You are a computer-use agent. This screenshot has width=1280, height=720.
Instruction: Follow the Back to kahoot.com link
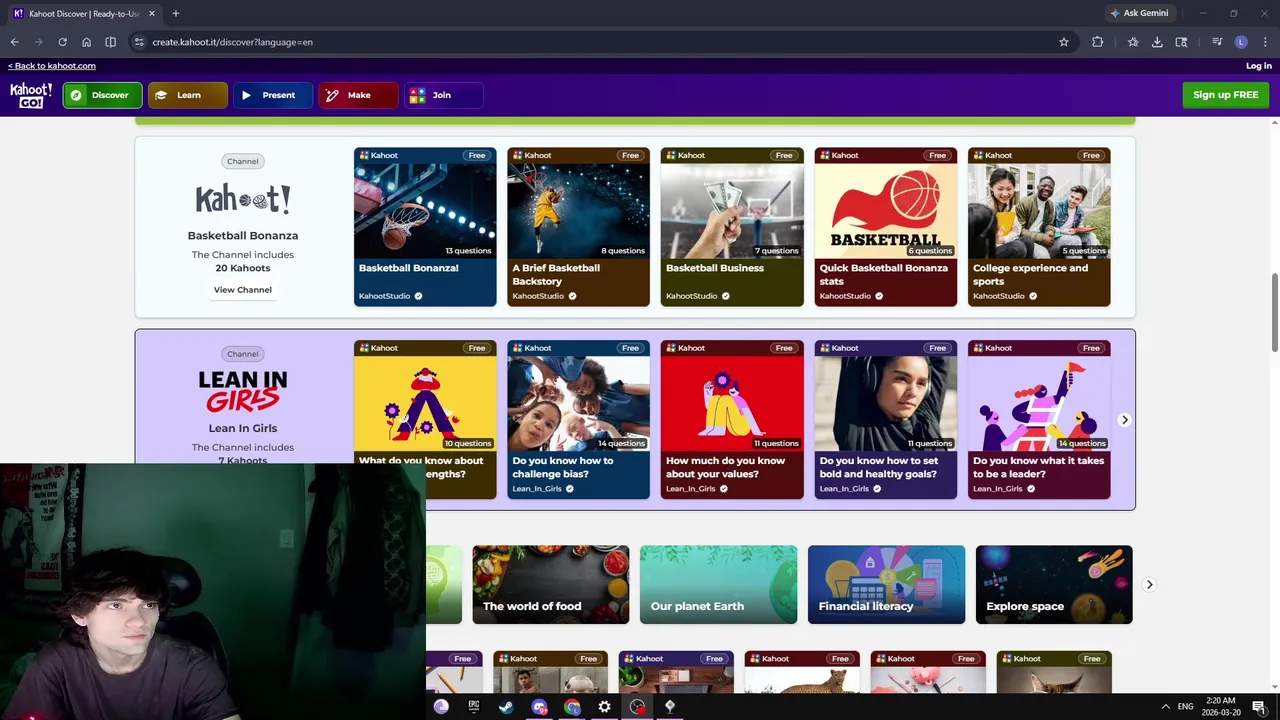coord(52,66)
